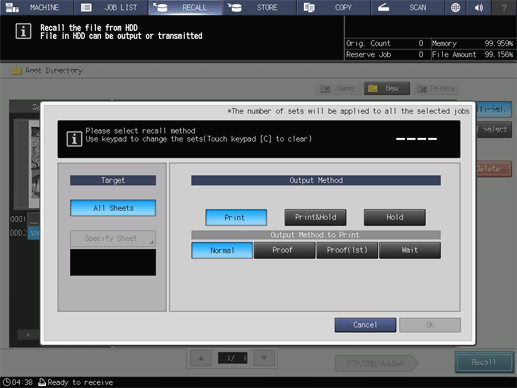Select All Sheets target option
Viewport: 517px width, 388px height.
(113, 208)
